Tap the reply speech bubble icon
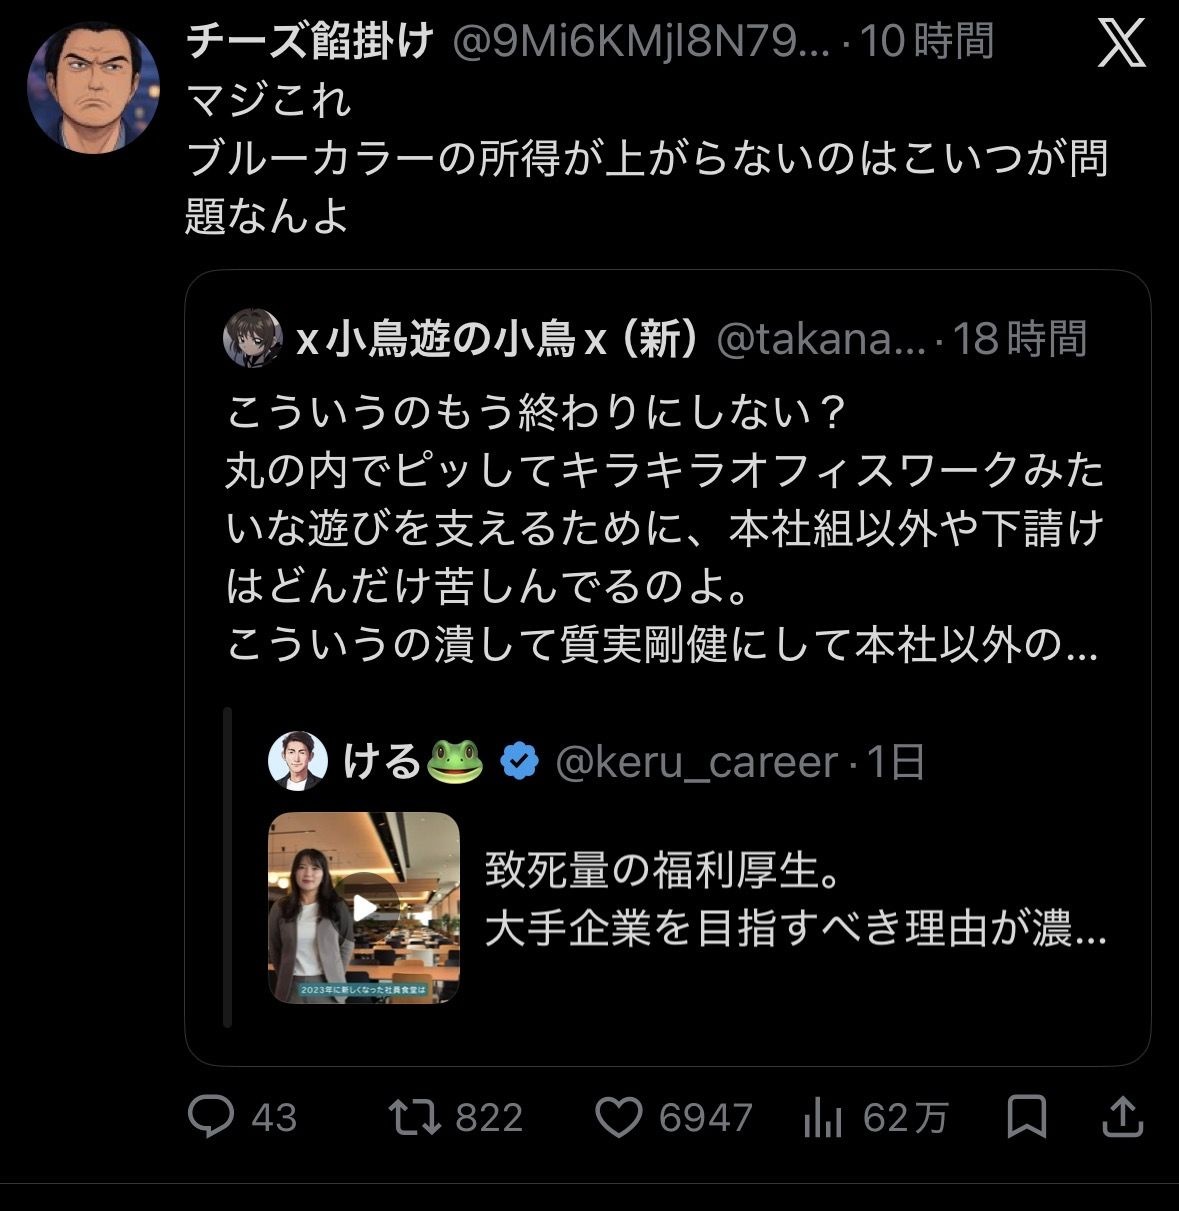Image resolution: width=1179 pixels, height=1211 pixels. (212, 1117)
